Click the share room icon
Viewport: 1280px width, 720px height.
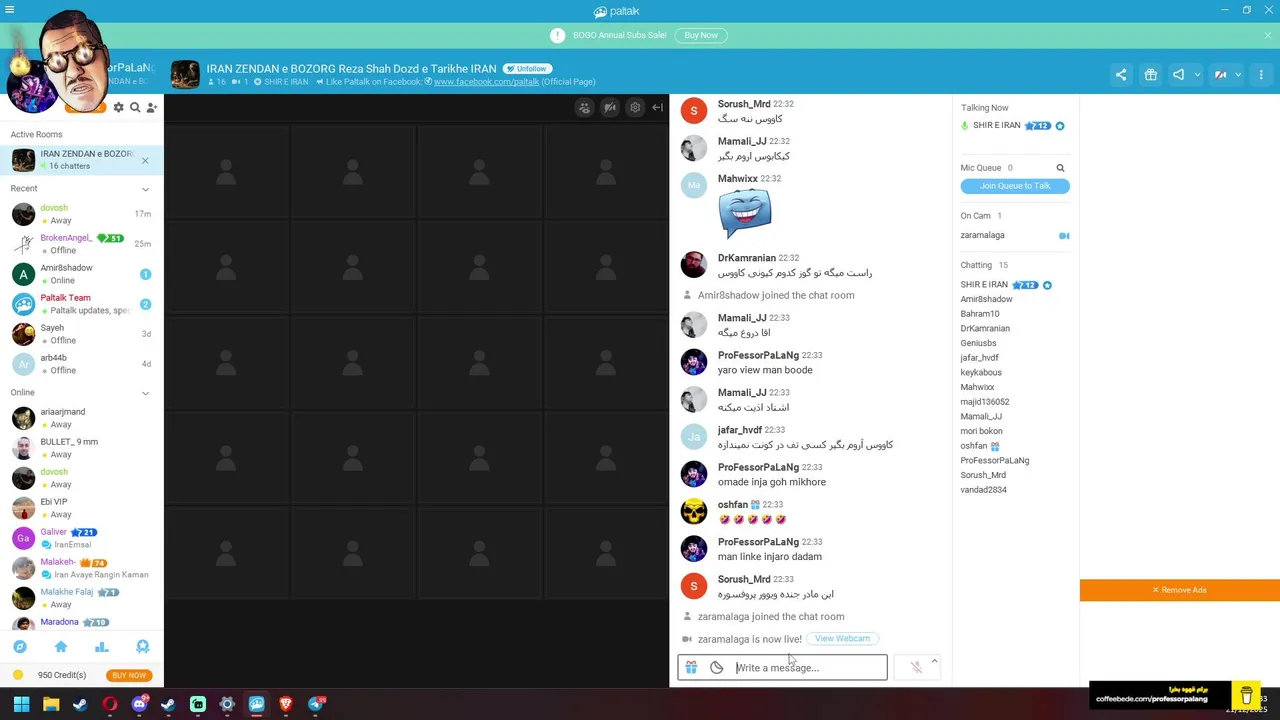1121,75
